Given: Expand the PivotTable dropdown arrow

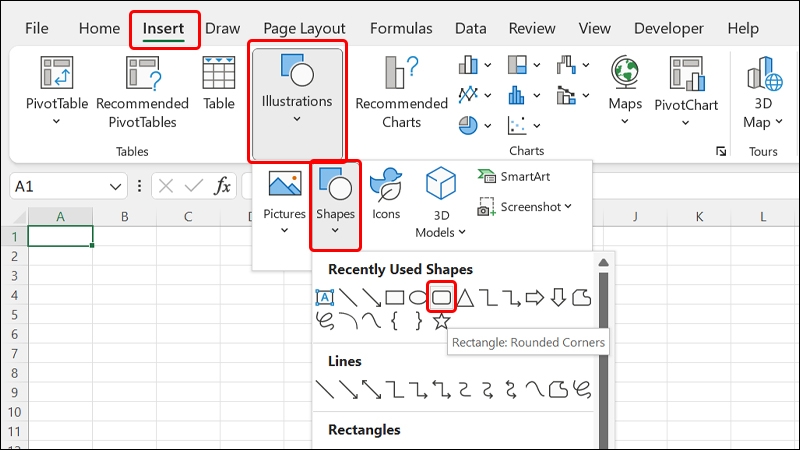Looking at the screenshot, I should coord(56,121).
